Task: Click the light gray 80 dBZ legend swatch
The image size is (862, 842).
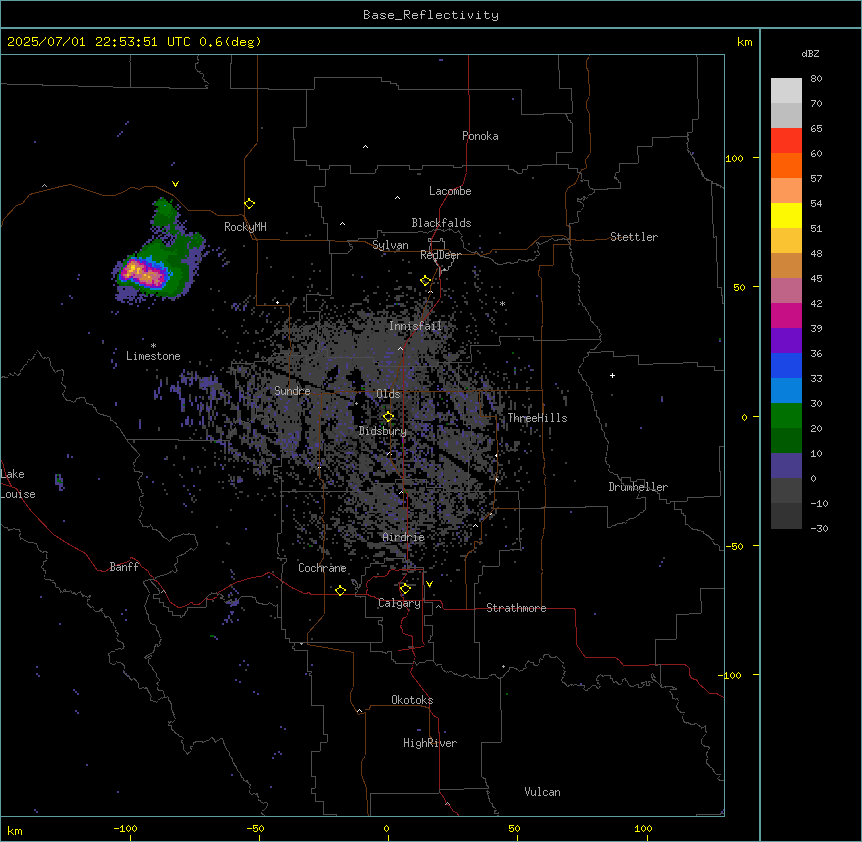Action: pyautogui.click(x=786, y=91)
